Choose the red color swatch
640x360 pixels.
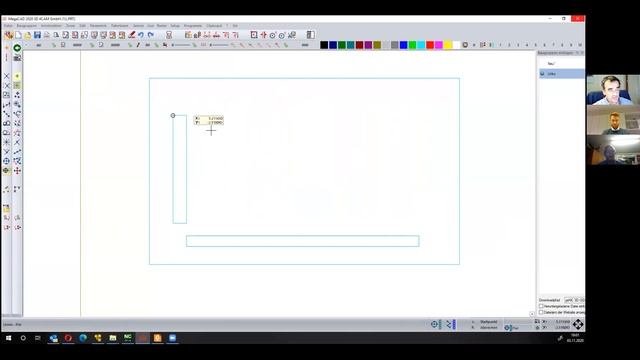coord(430,45)
